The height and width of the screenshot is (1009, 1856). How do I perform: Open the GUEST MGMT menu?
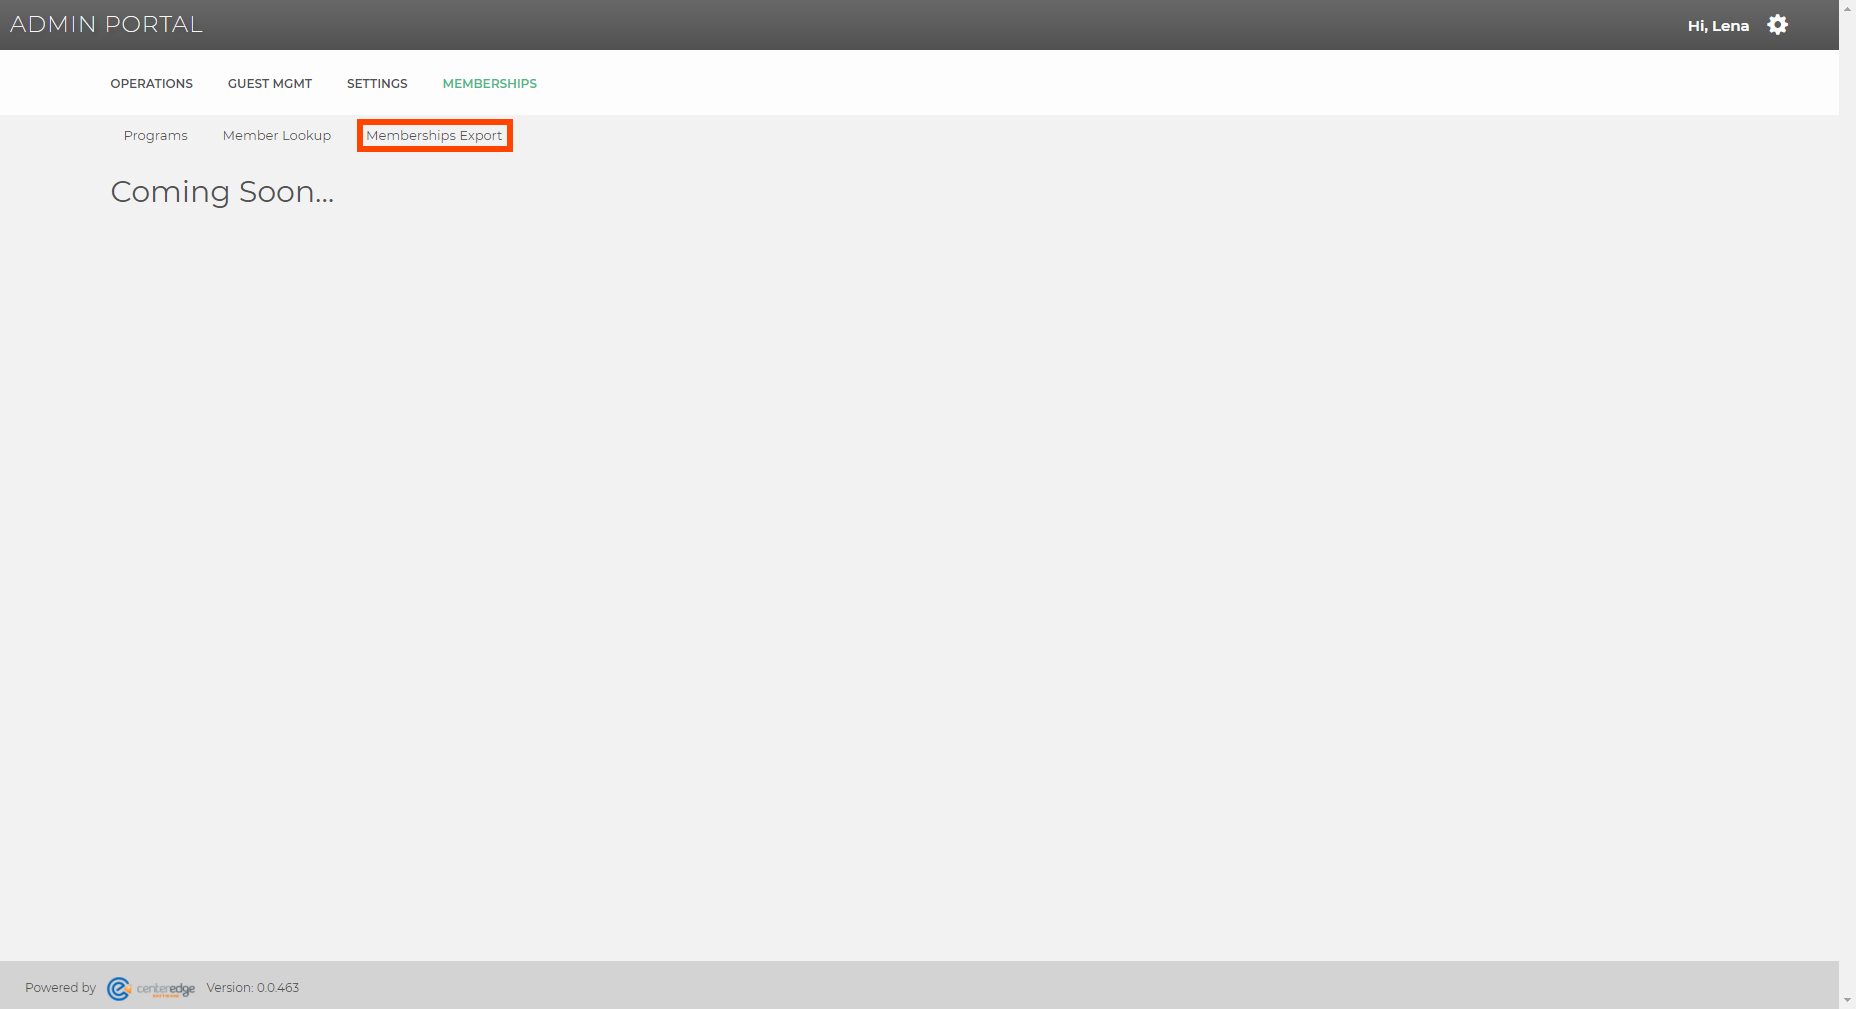270,83
